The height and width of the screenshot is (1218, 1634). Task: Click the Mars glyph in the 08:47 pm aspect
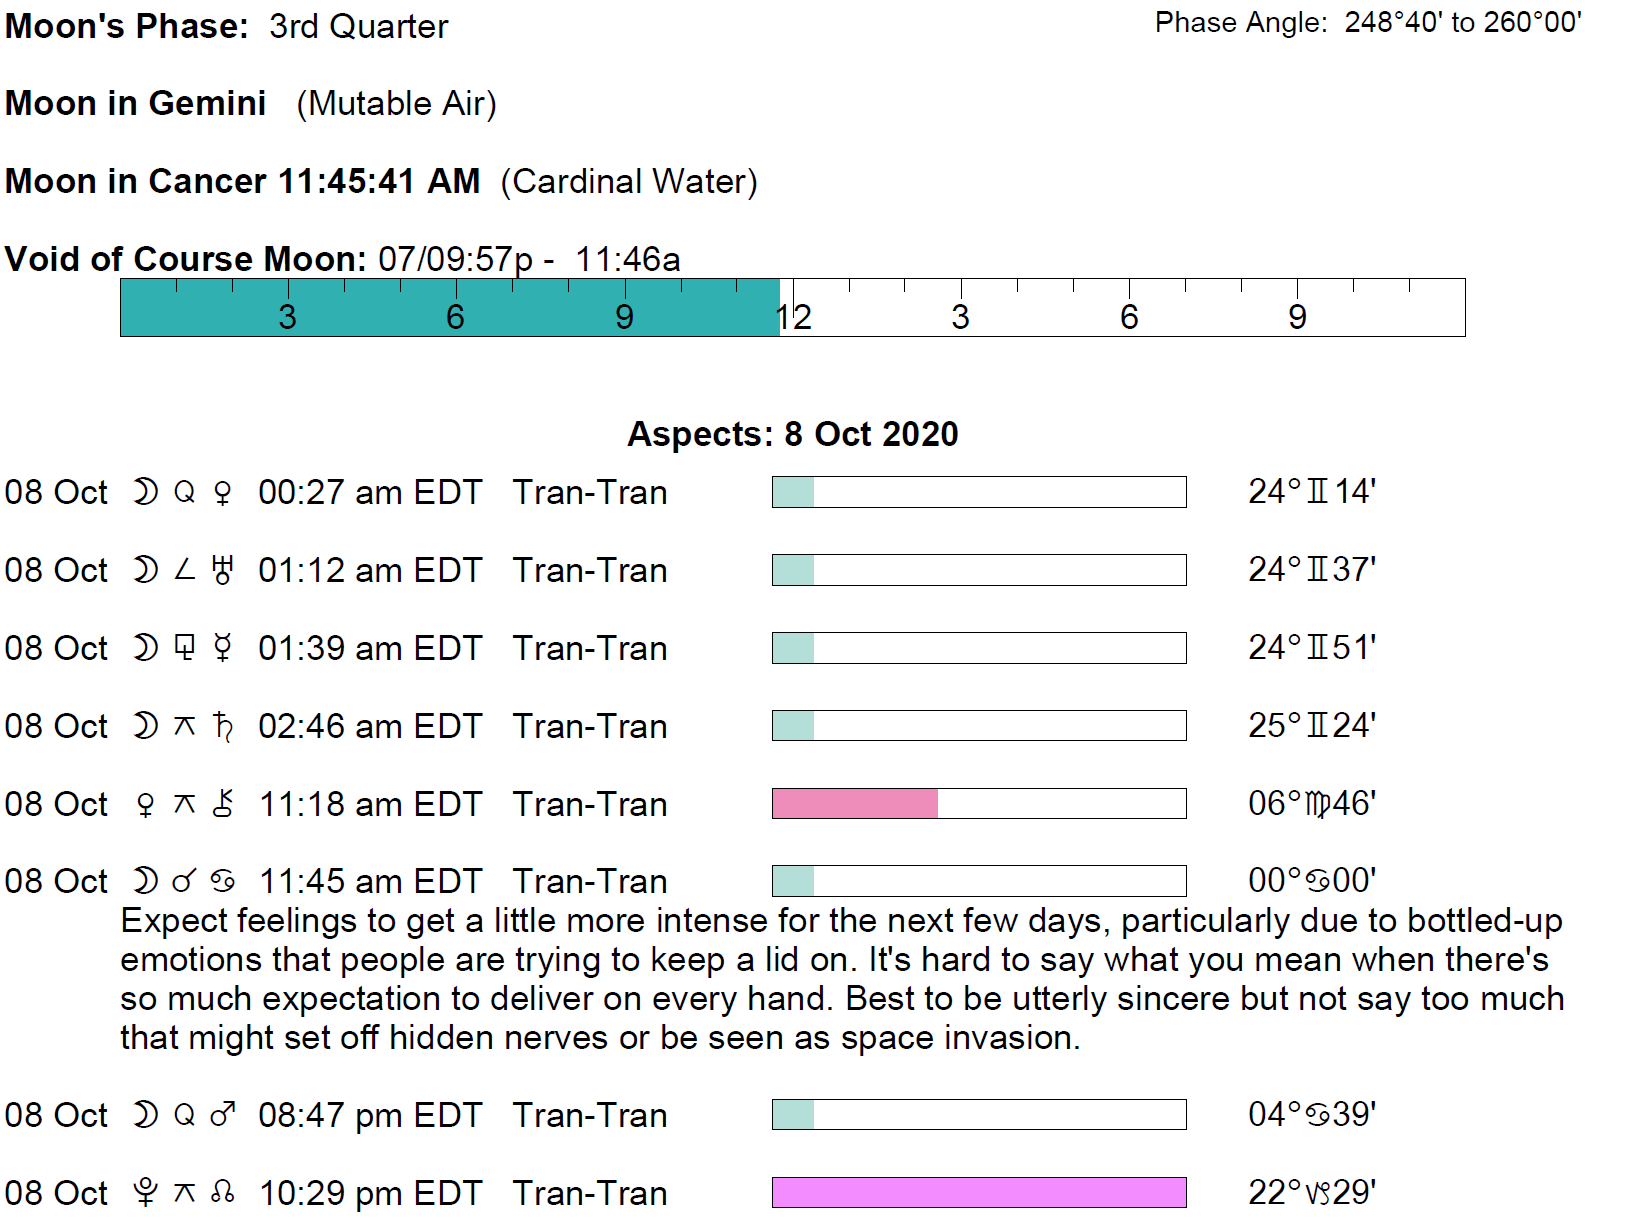(223, 1114)
